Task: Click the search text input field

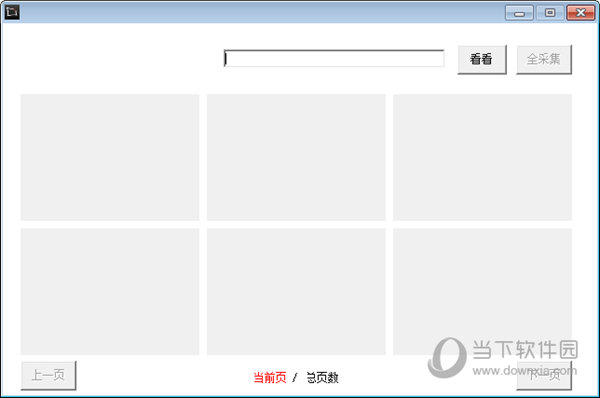Action: click(334, 59)
